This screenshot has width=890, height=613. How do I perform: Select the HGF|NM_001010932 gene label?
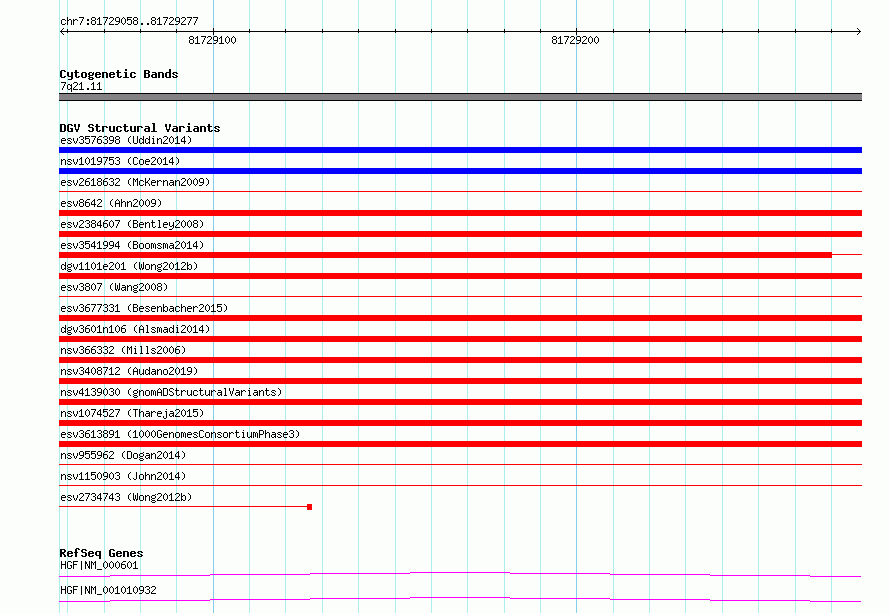tap(108, 590)
